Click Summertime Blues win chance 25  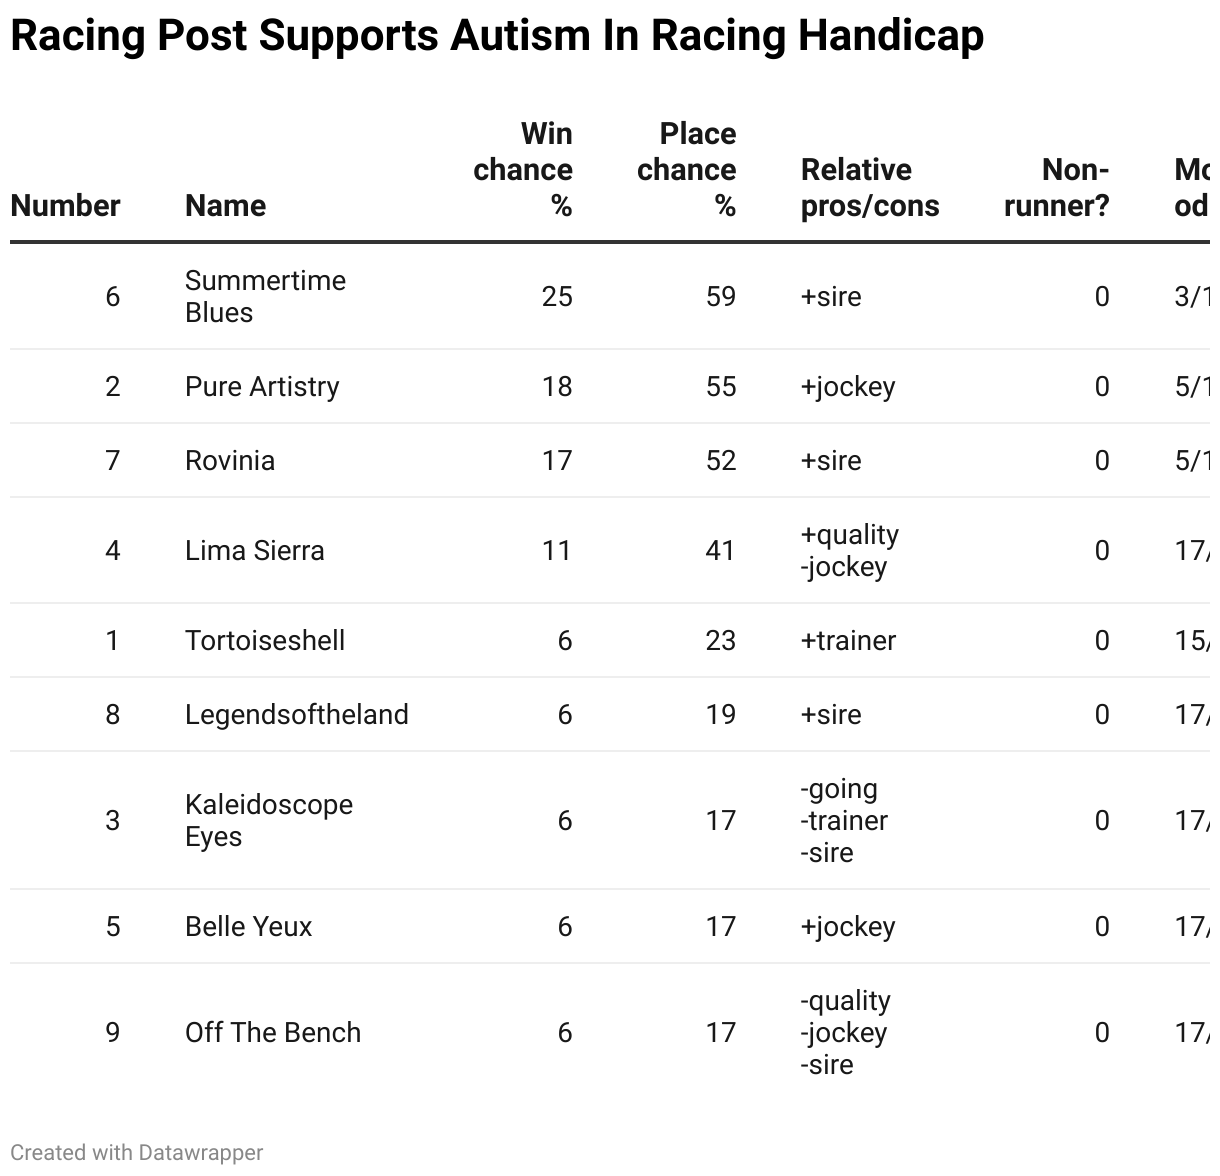coord(557,296)
